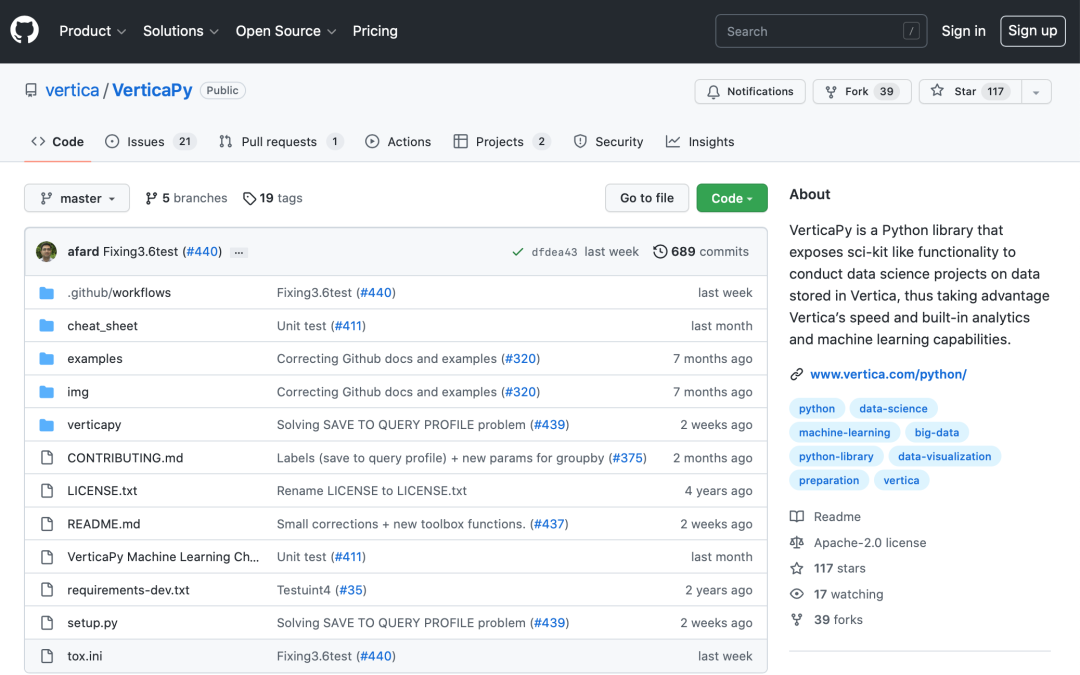Click the file icon for tox.ini
1080x675 pixels.
pyautogui.click(x=47, y=656)
